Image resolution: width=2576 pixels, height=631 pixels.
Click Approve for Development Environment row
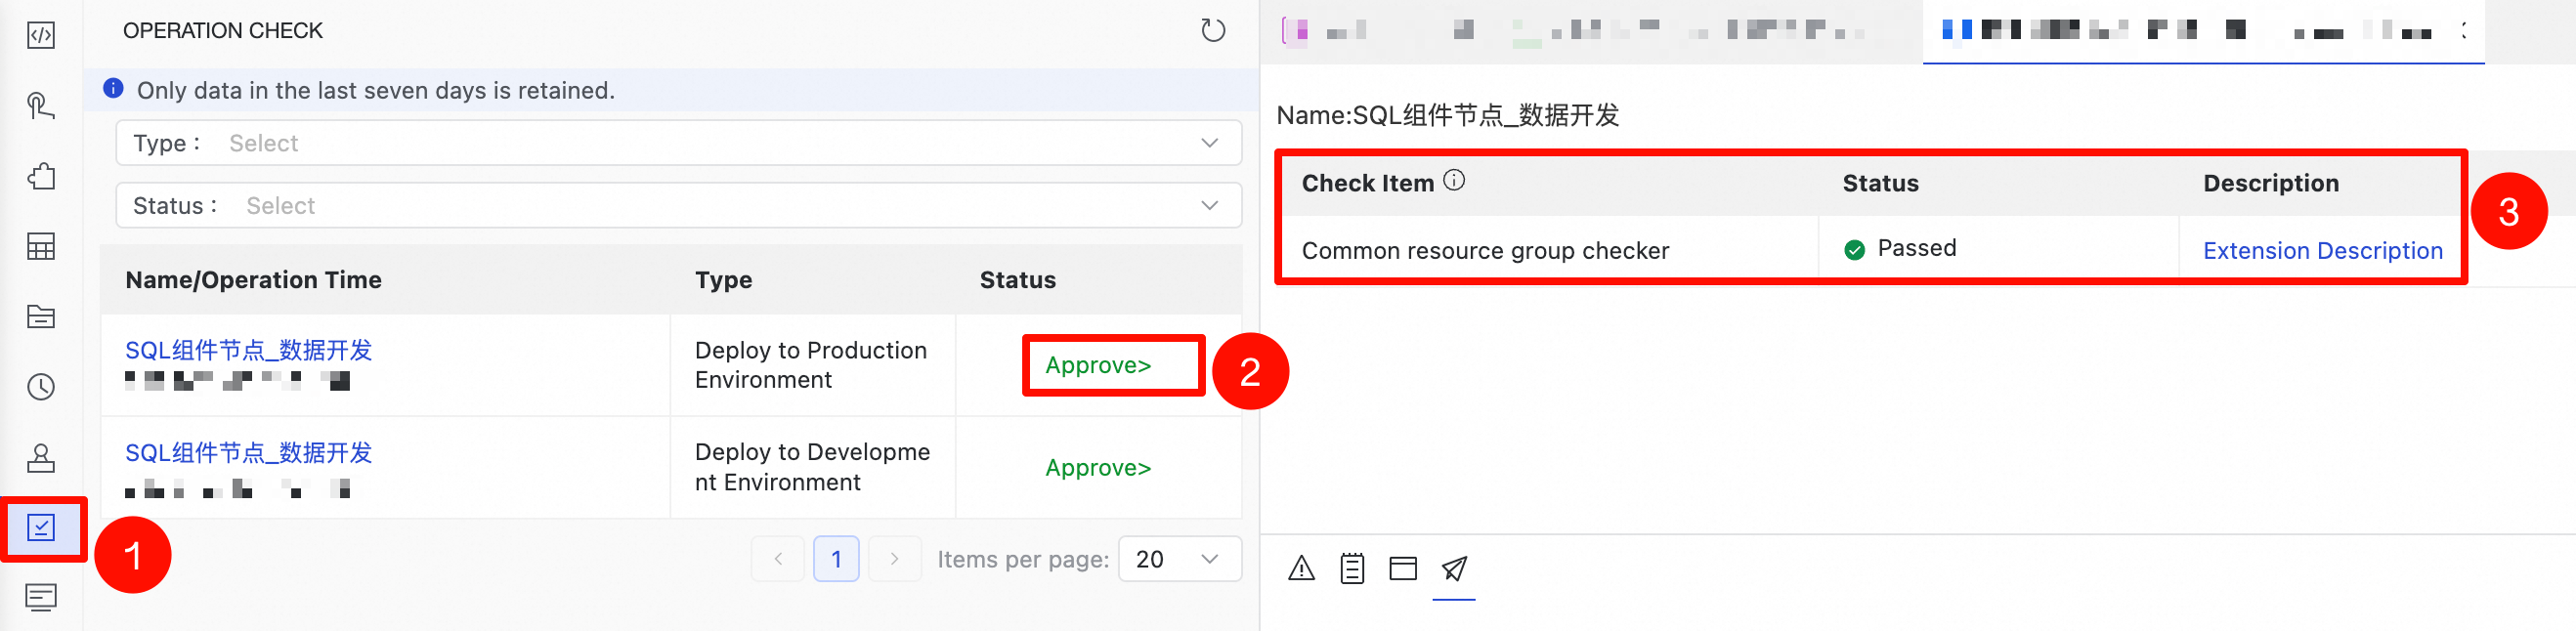(x=1098, y=468)
